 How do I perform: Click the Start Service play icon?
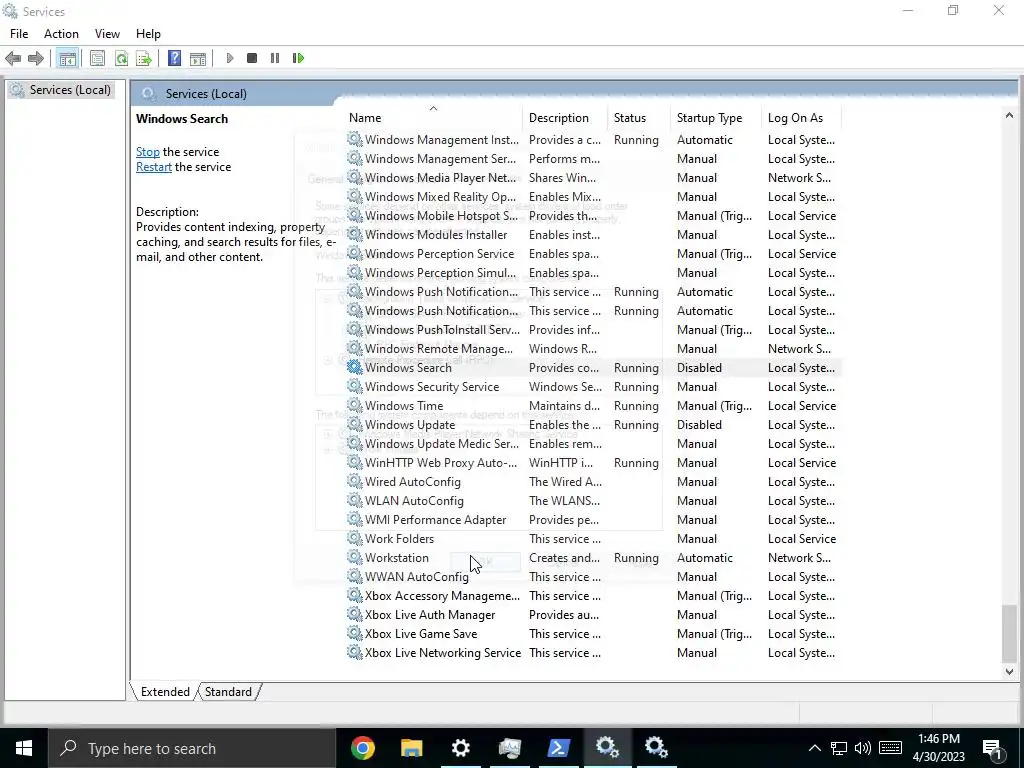point(229,58)
